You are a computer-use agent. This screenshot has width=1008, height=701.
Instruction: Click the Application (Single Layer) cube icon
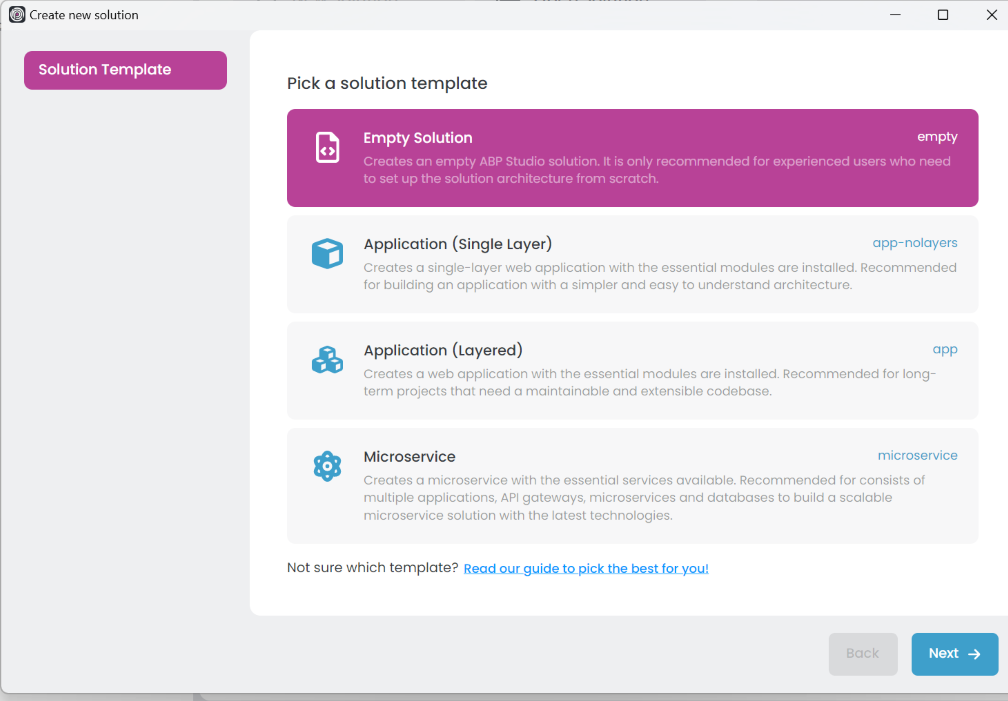coord(327,254)
